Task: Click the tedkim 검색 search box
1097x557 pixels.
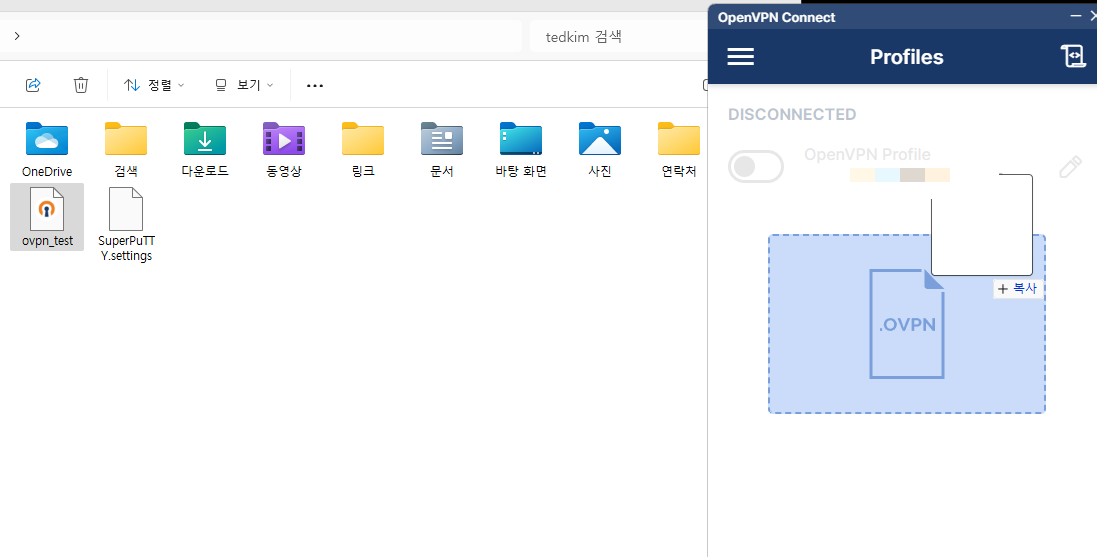Action: [619, 36]
